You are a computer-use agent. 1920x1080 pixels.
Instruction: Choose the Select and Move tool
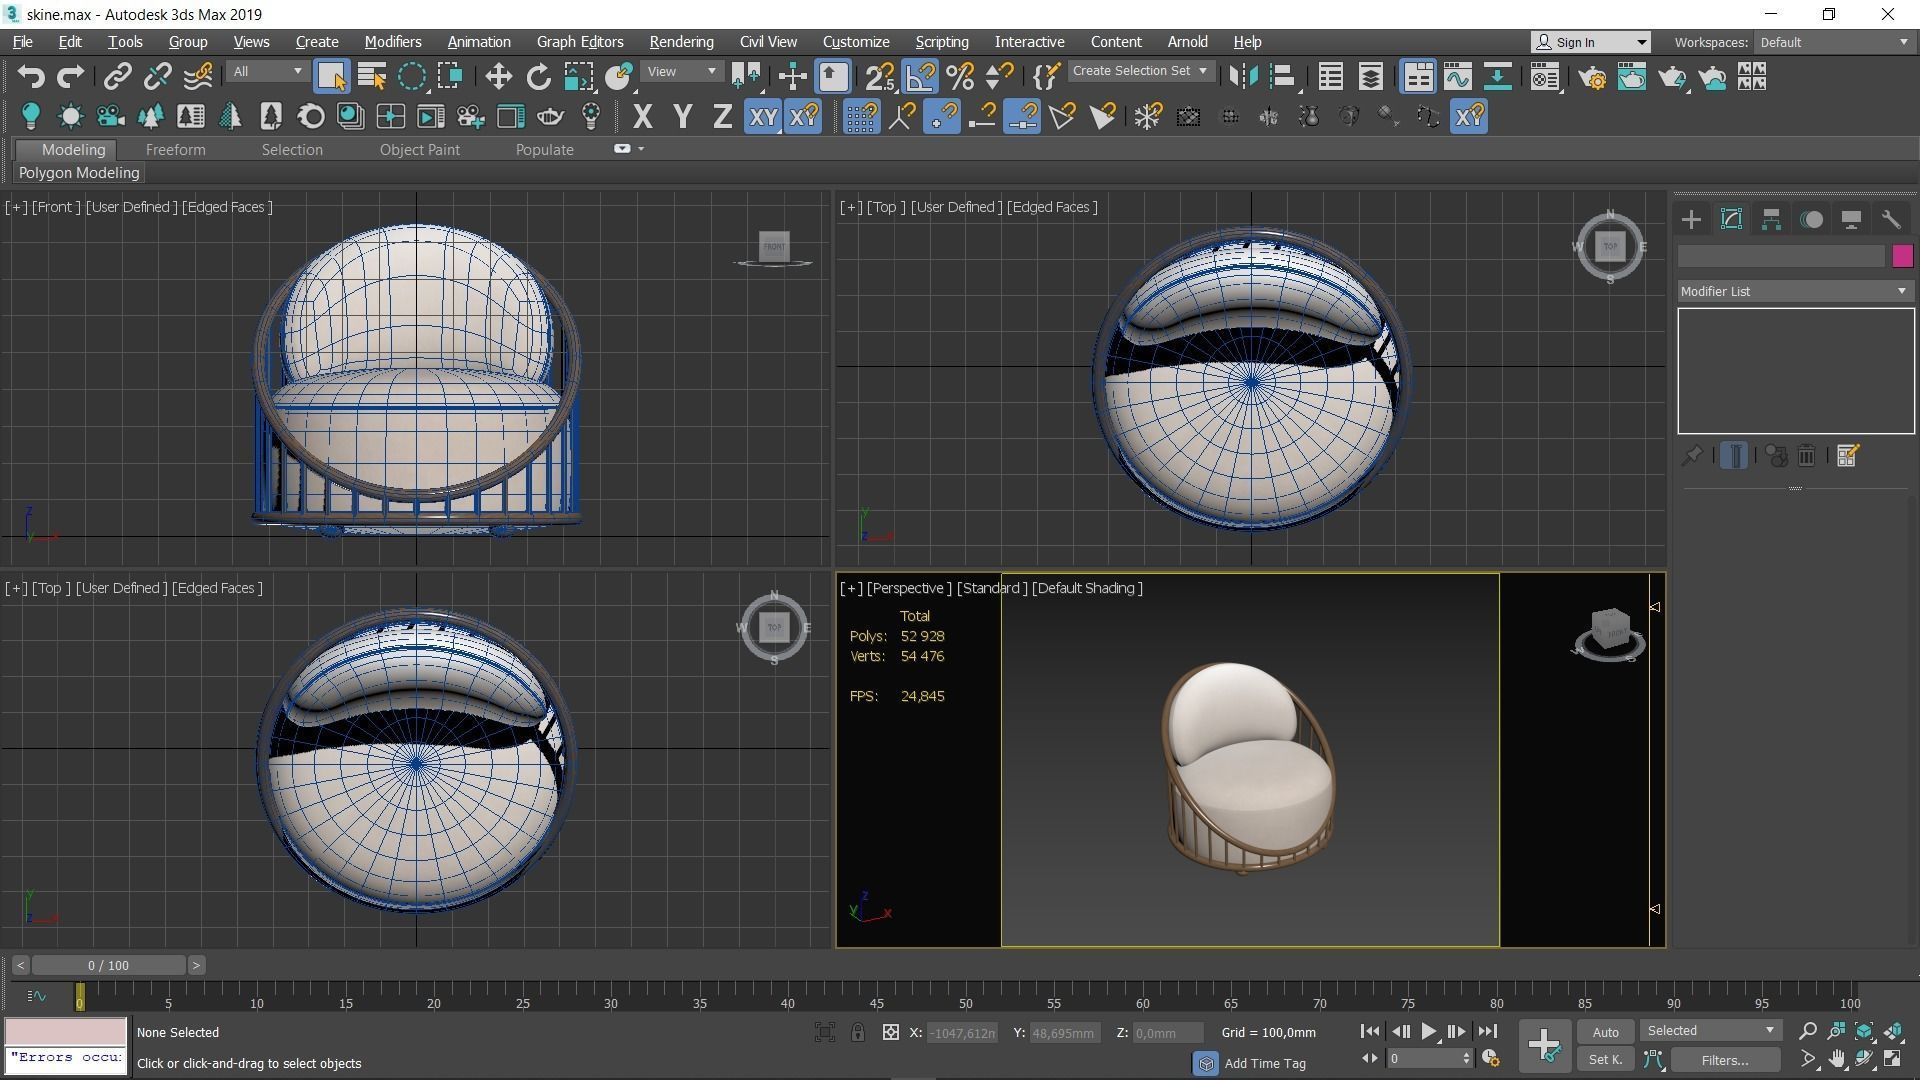click(x=498, y=77)
